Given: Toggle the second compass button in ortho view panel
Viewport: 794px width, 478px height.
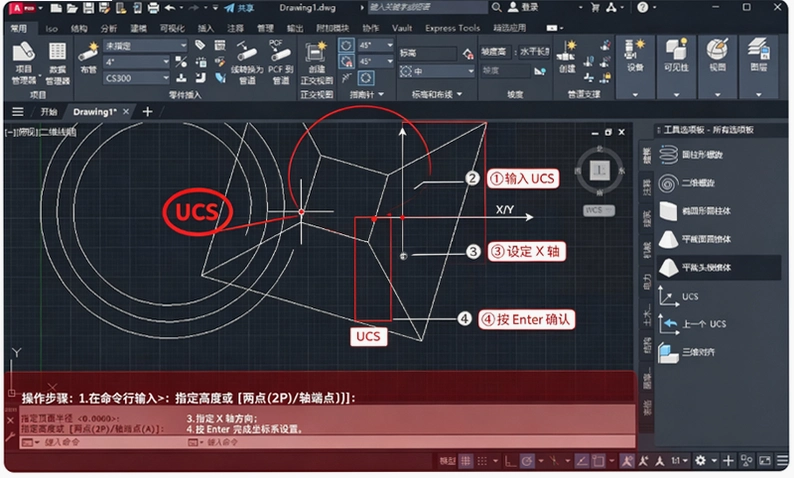Looking at the screenshot, I should point(346,62).
